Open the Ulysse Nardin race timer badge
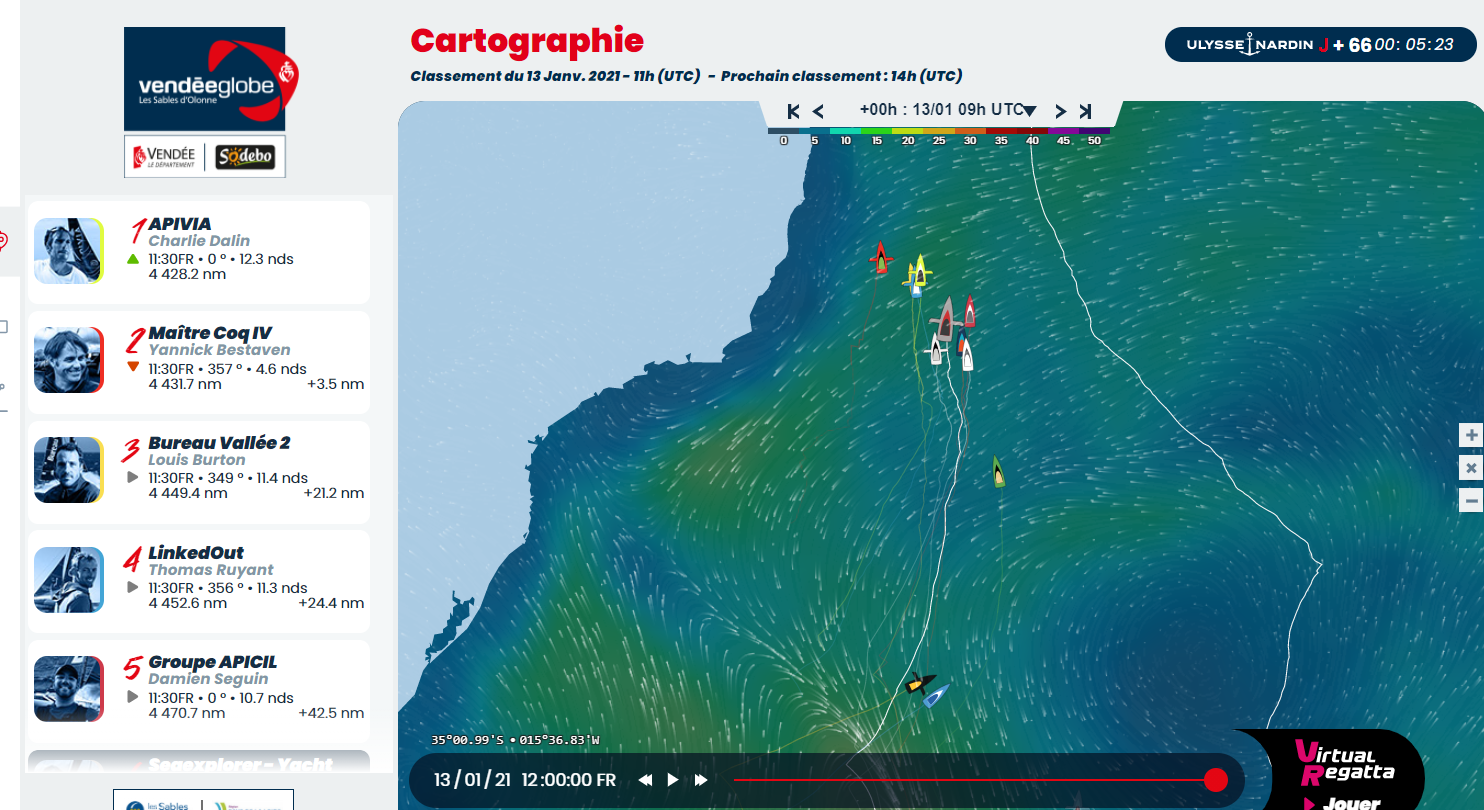The height and width of the screenshot is (810, 1484). point(1320,45)
